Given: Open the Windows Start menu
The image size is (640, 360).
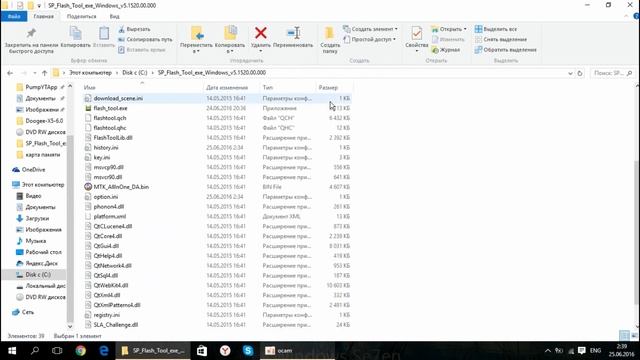Looking at the screenshot, I should coord(12,351).
